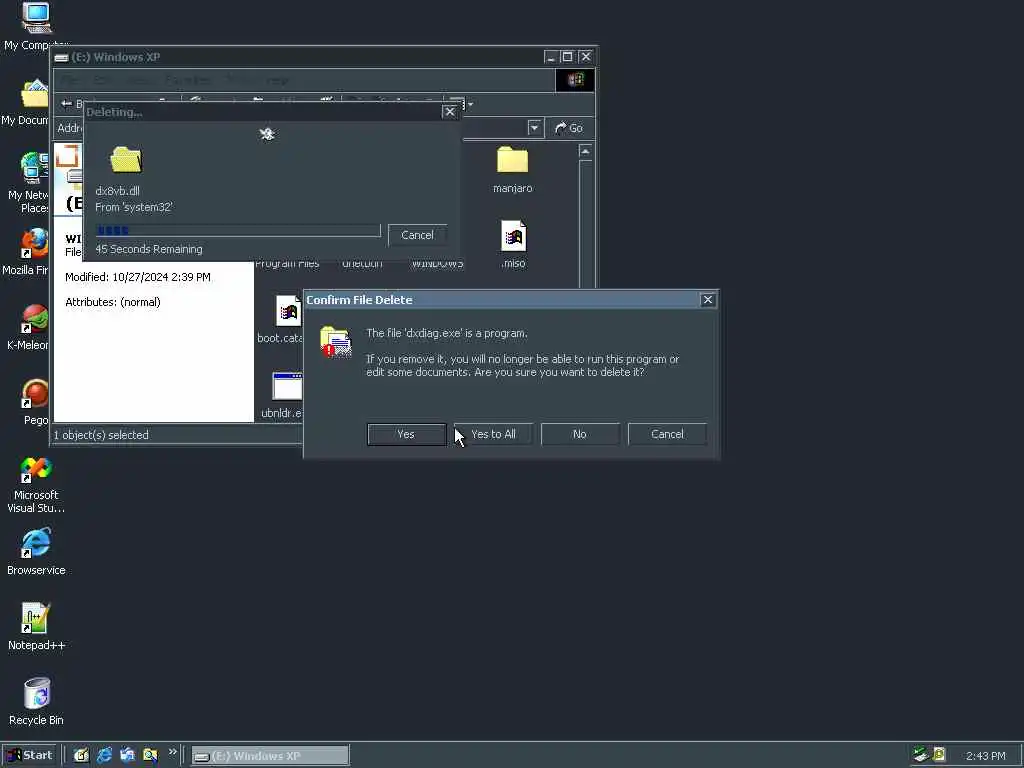Image resolution: width=1024 pixels, height=768 pixels.
Task: Click the Back button in Explorer toolbar
Action: click(71, 104)
